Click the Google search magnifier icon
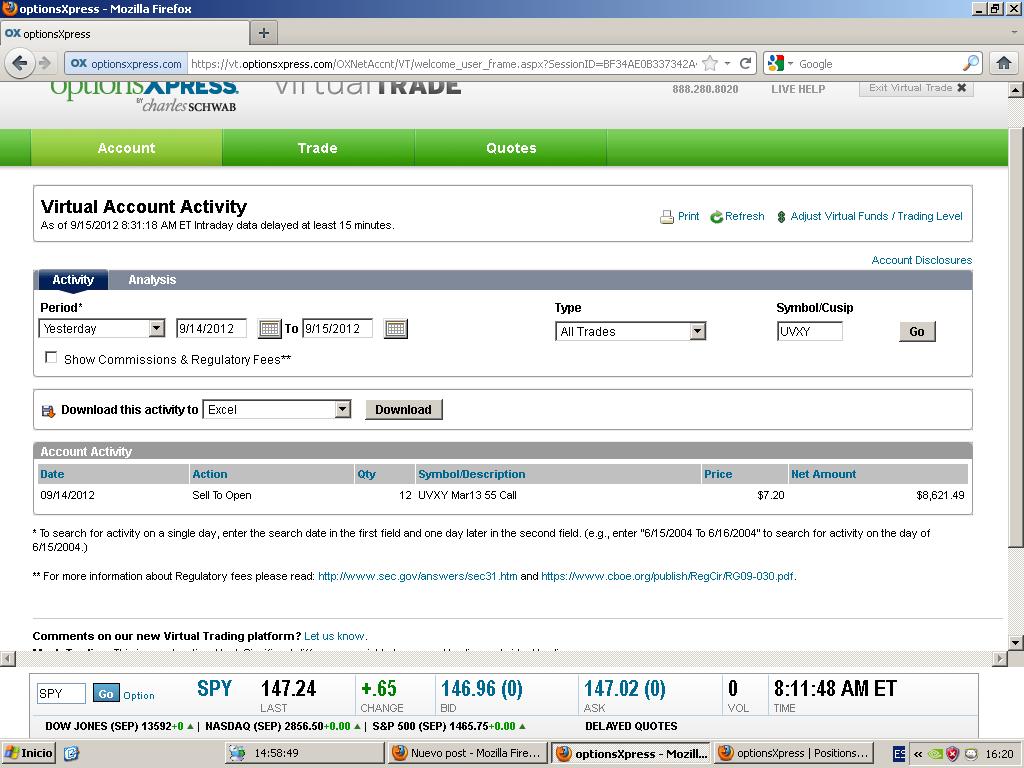The height and width of the screenshot is (768, 1024). pos(970,63)
